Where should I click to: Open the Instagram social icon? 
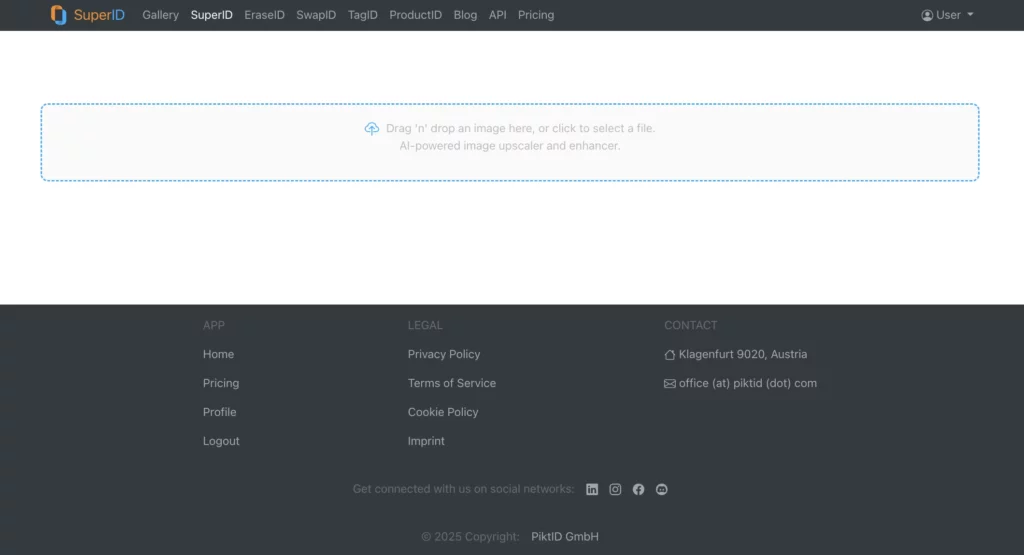(615, 489)
